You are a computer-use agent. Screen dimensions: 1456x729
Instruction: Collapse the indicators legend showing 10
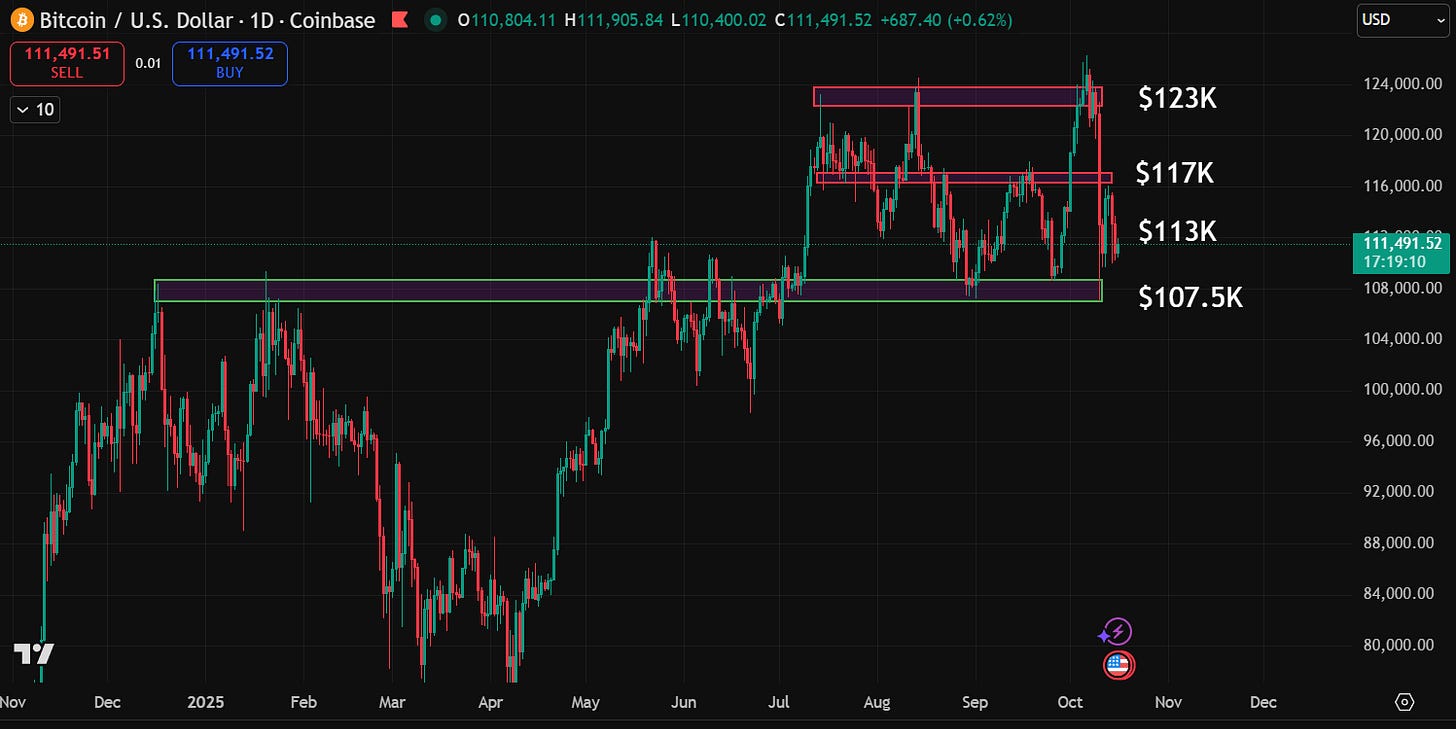35,110
